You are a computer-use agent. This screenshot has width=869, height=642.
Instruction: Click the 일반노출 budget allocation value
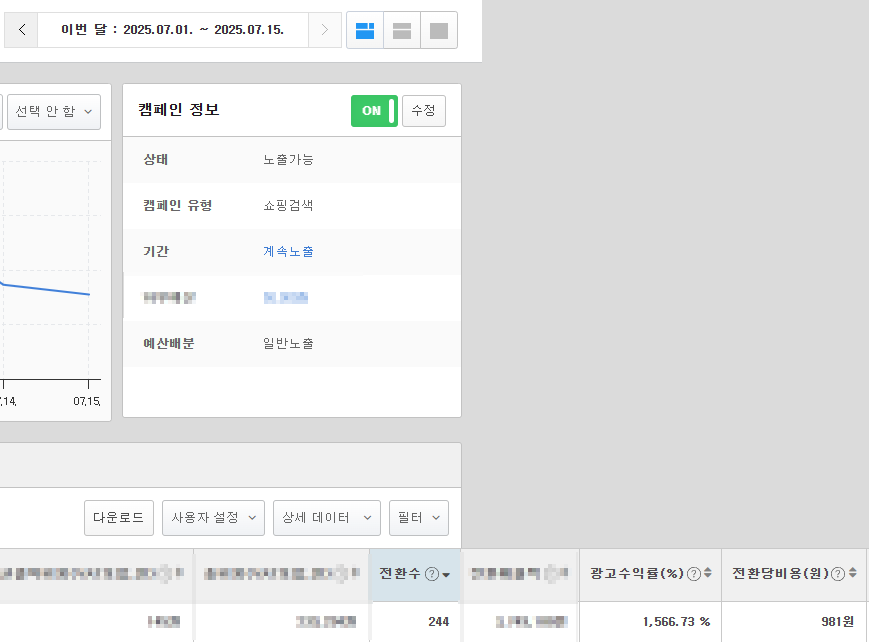tap(288, 344)
